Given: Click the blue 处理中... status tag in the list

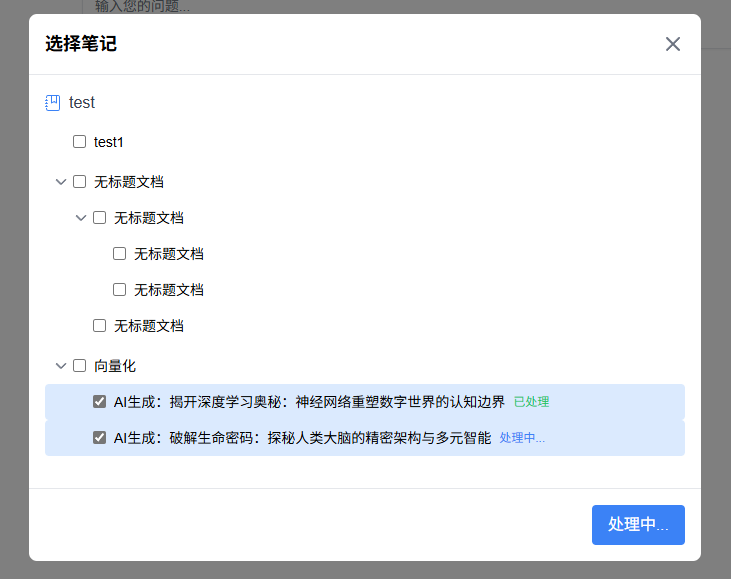Looking at the screenshot, I should [522, 438].
